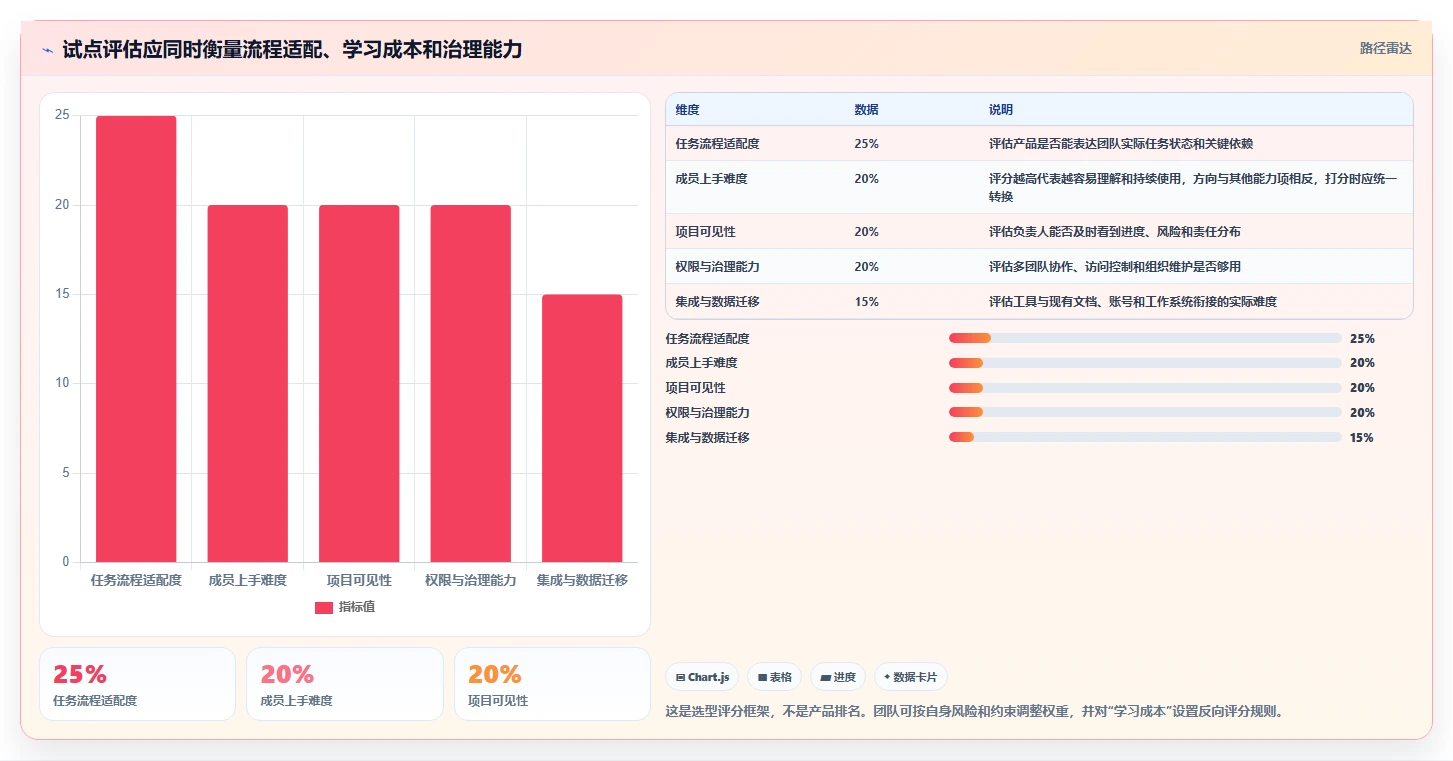Click the footnote about 选型评分框架
Viewport: 1453px width, 761px height.
click(x=974, y=711)
